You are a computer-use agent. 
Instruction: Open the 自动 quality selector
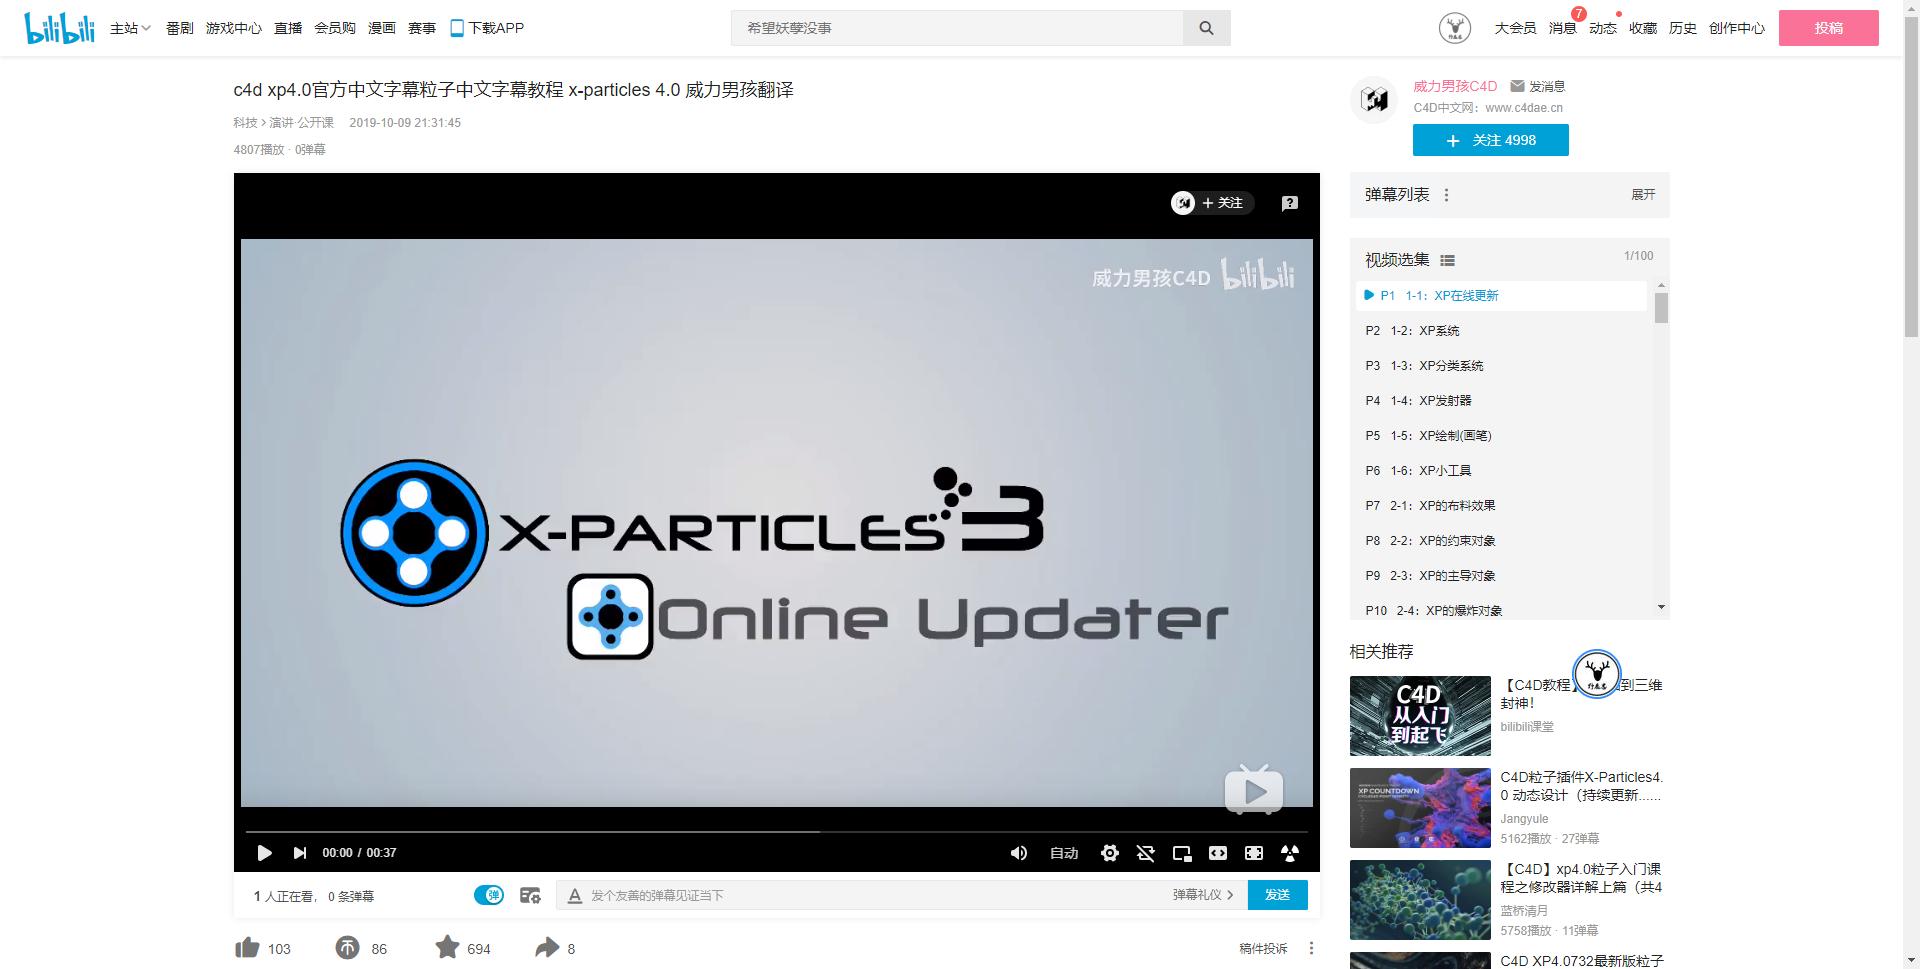1064,853
